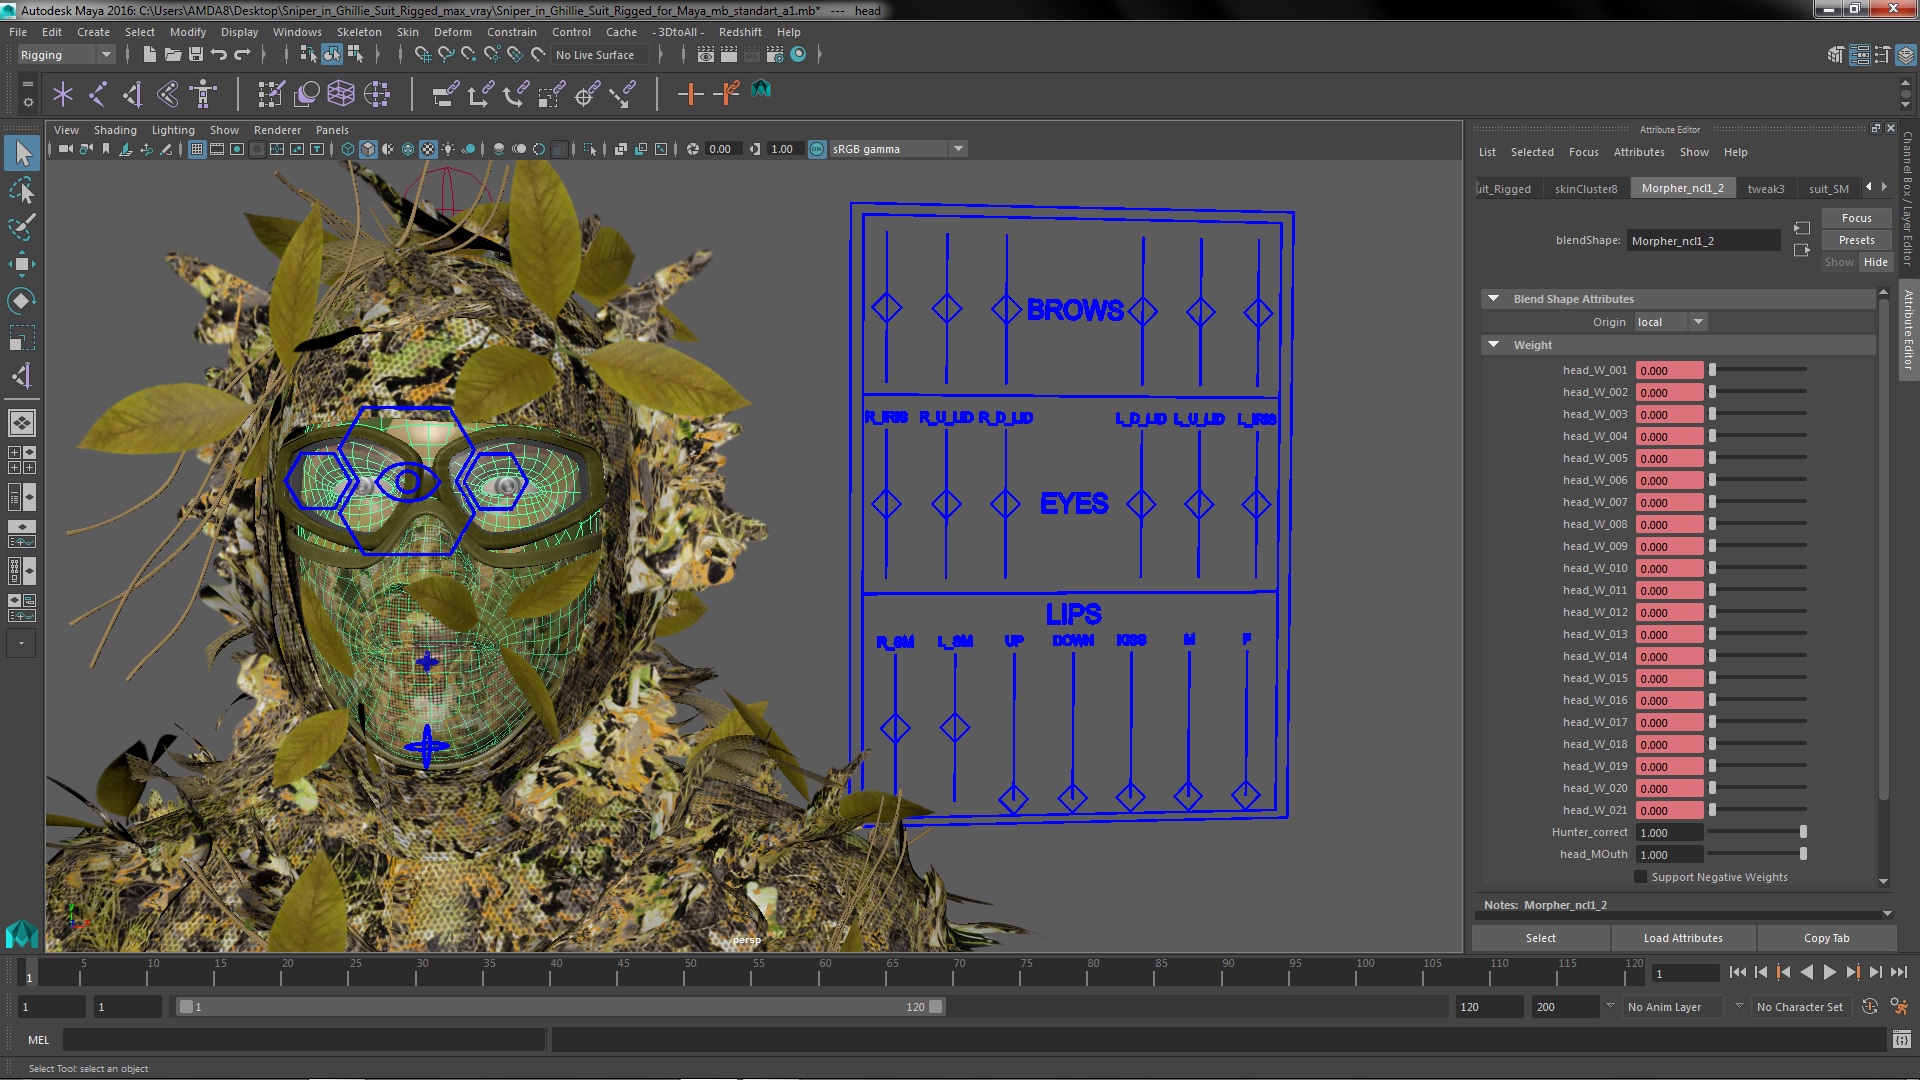
Task: Switch to the tweak3 tab
Action: [1765, 189]
